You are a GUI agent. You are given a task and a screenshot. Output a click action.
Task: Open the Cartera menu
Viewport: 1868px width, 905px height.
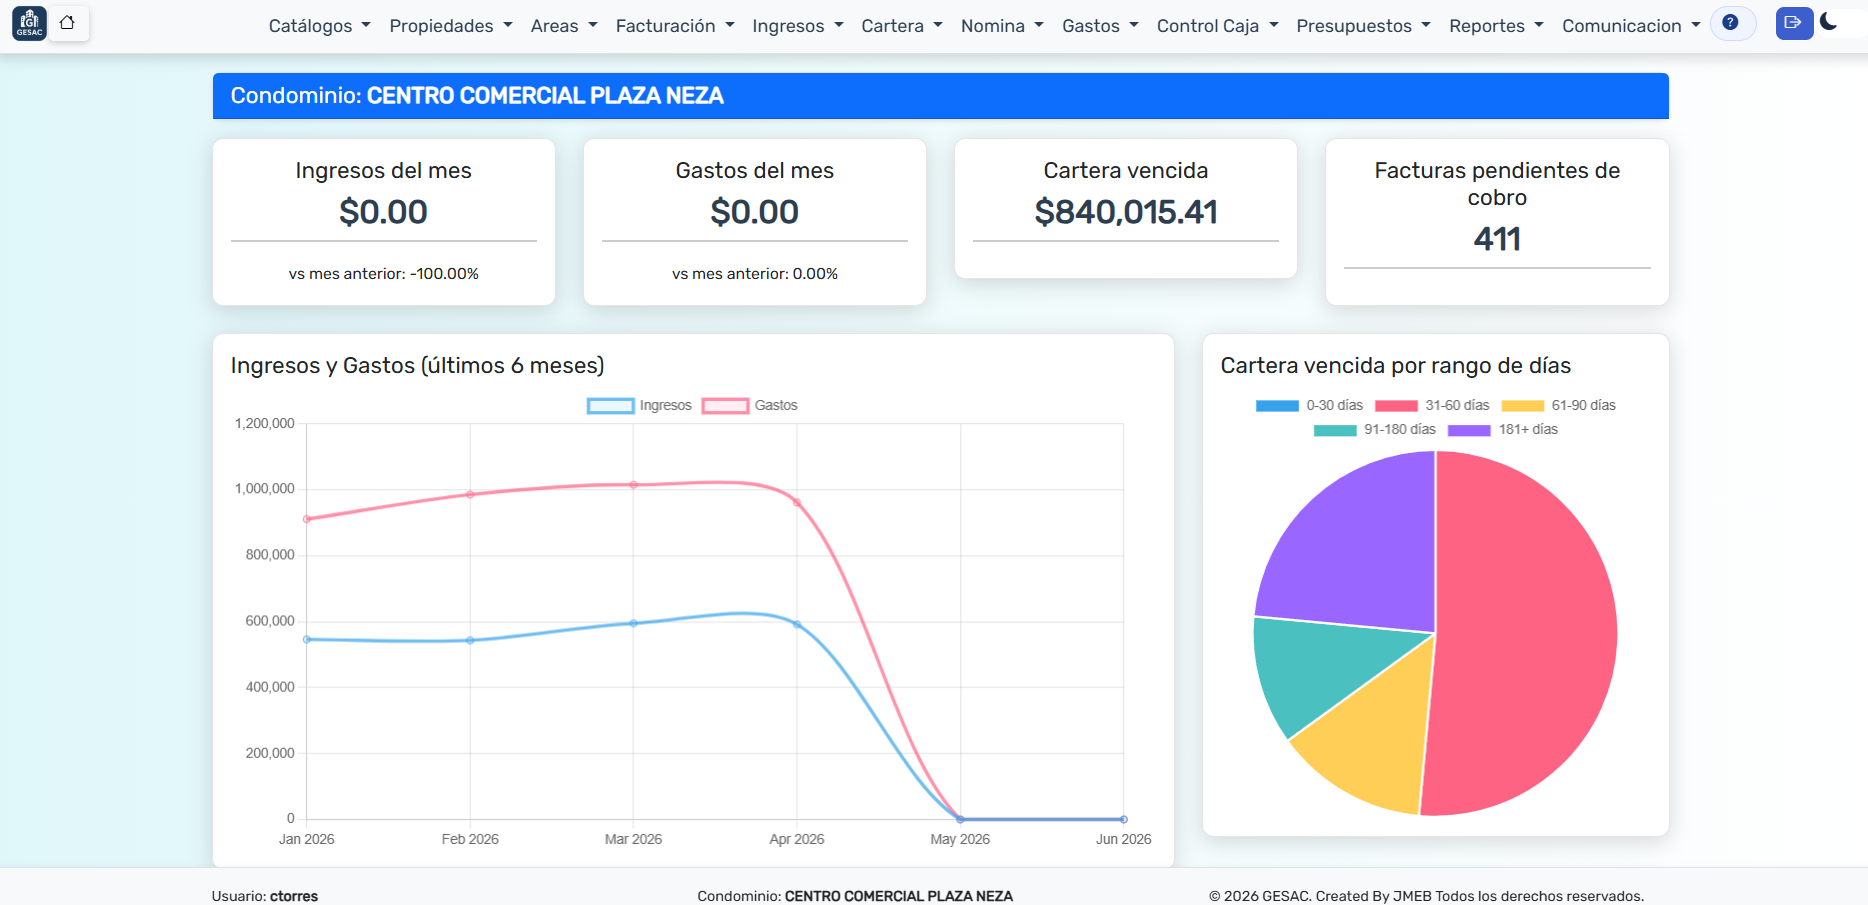(x=902, y=26)
